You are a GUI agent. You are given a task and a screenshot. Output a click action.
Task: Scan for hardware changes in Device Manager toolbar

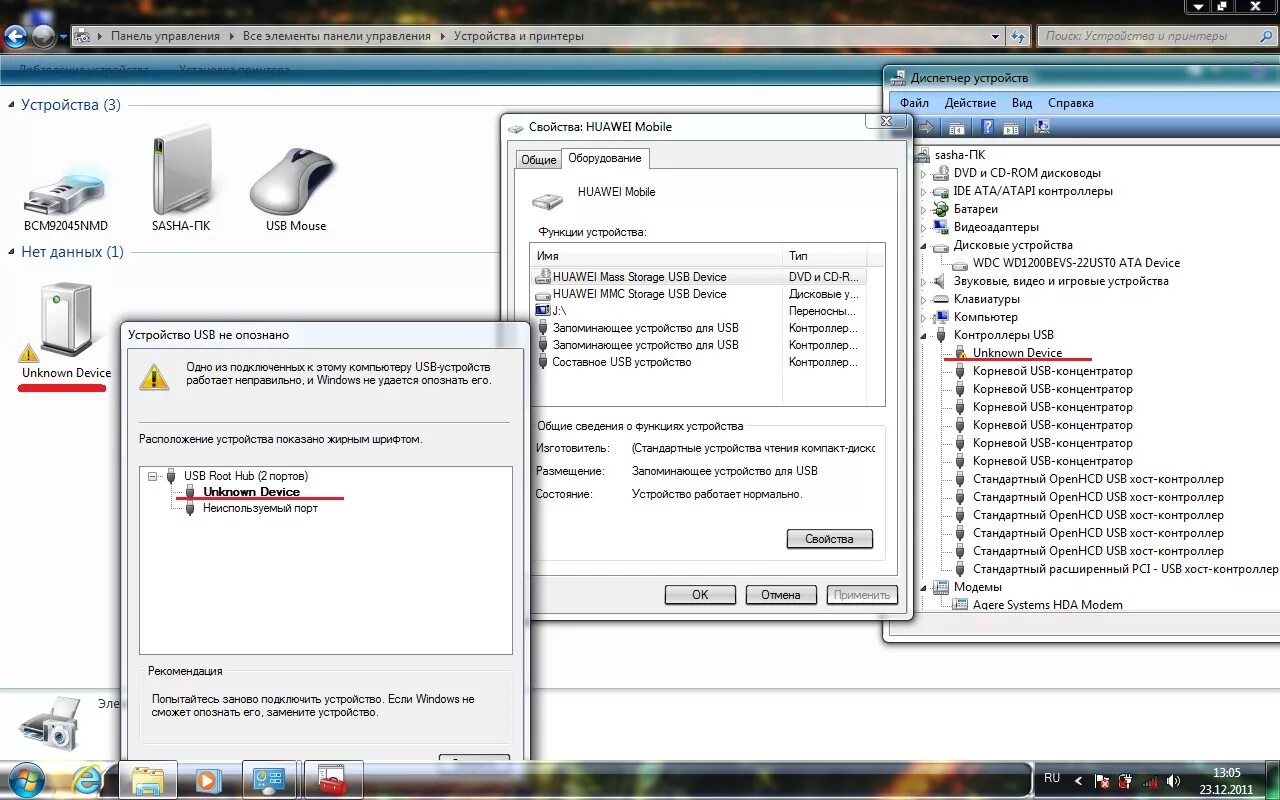tap(1042, 127)
